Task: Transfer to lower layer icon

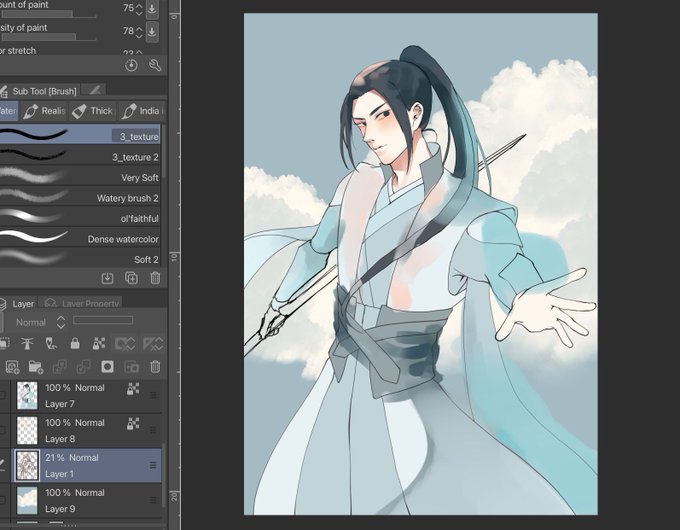Action: [59, 367]
